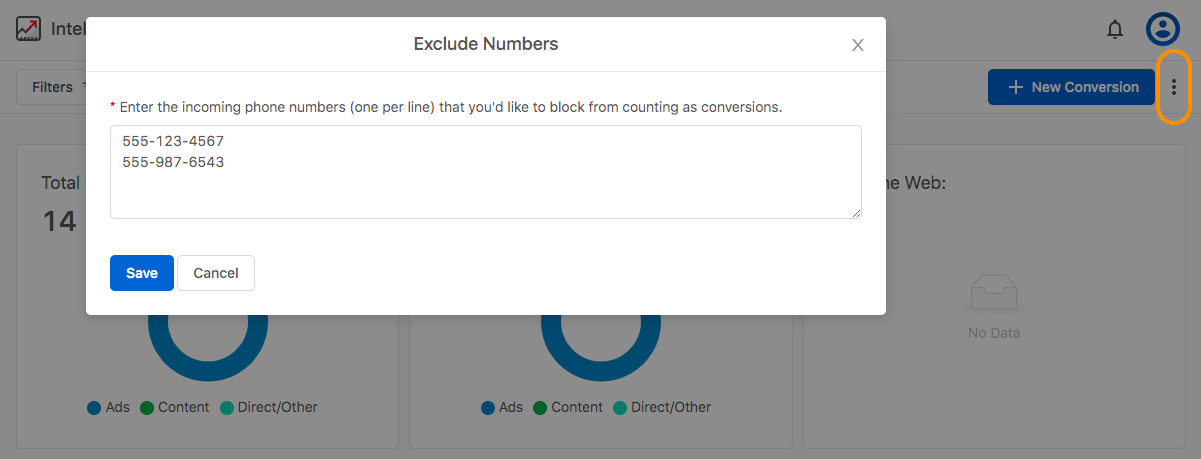
Task: Toggle the Ads legend in the left chart
Action: click(109, 407)
